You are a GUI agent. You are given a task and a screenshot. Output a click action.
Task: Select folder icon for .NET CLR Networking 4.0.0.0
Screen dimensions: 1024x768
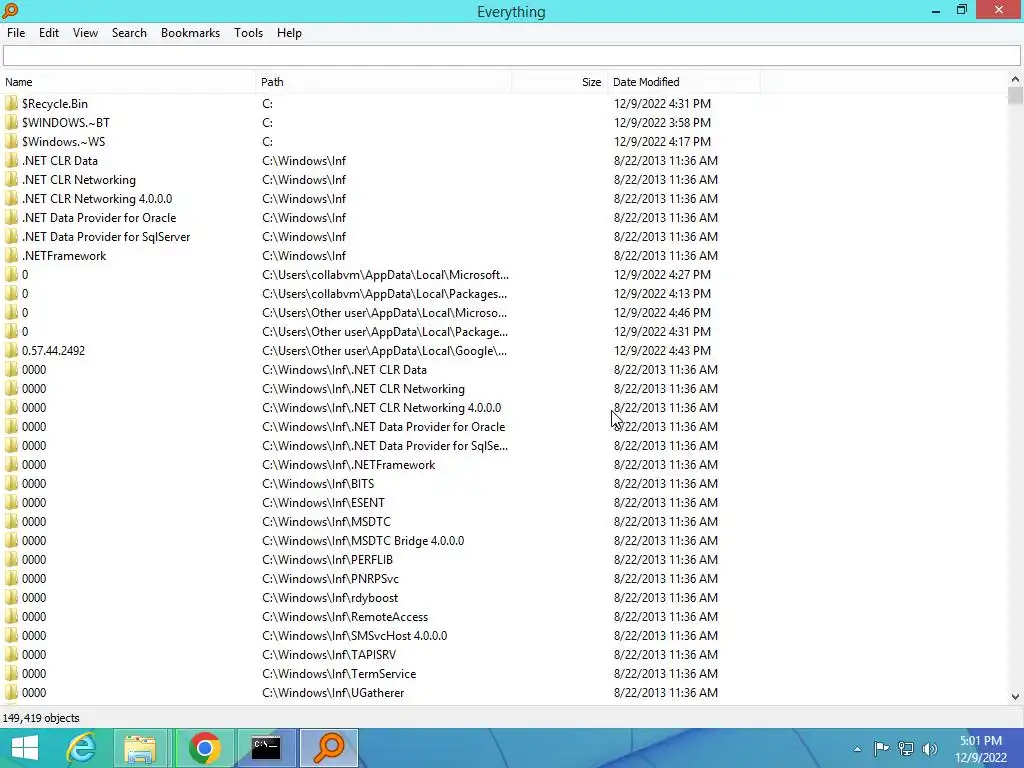(11, 198)
